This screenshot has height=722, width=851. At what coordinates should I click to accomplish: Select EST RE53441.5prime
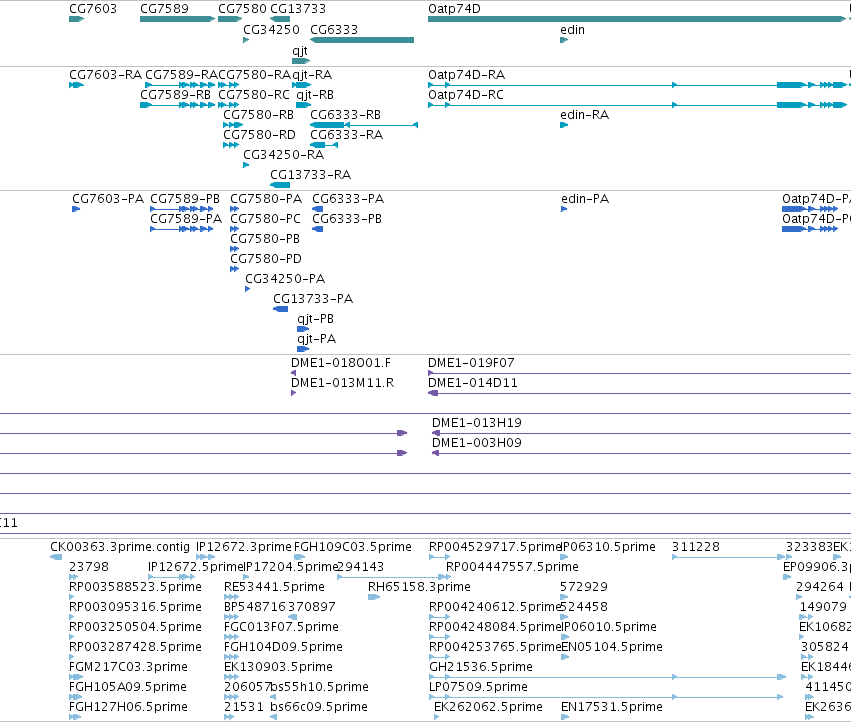point(274,587)
